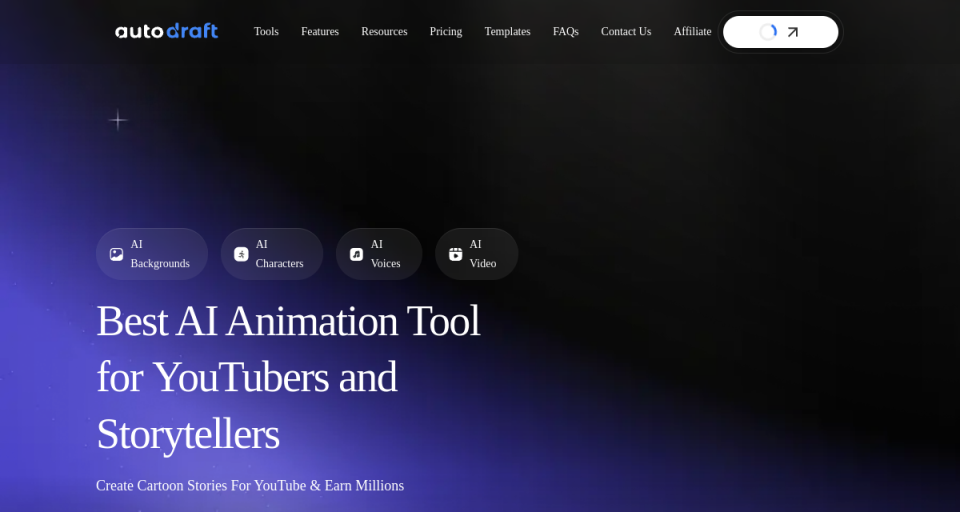
Task: Jump to the FAQs section
Action: [565, 32]
